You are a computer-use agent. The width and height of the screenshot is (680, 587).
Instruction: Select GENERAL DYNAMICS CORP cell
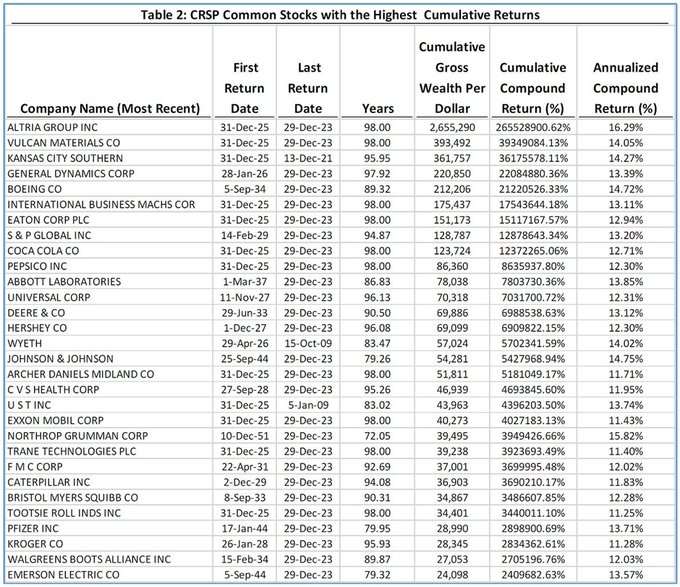click(x=71, y=174)
